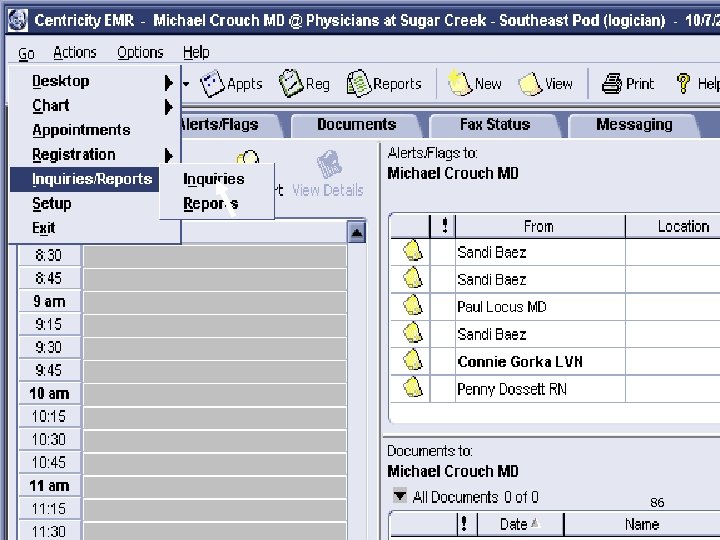Select the 9:15 time label
720x540 pixels.
[x=49, y=325]
